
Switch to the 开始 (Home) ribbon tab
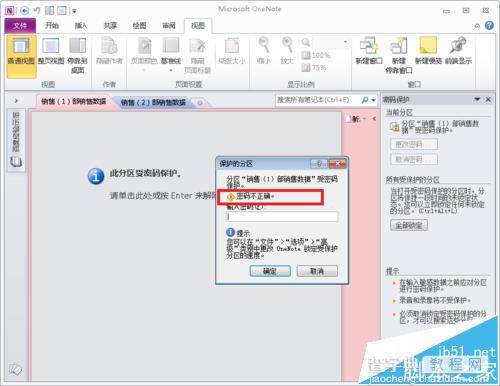coord(52,26)
